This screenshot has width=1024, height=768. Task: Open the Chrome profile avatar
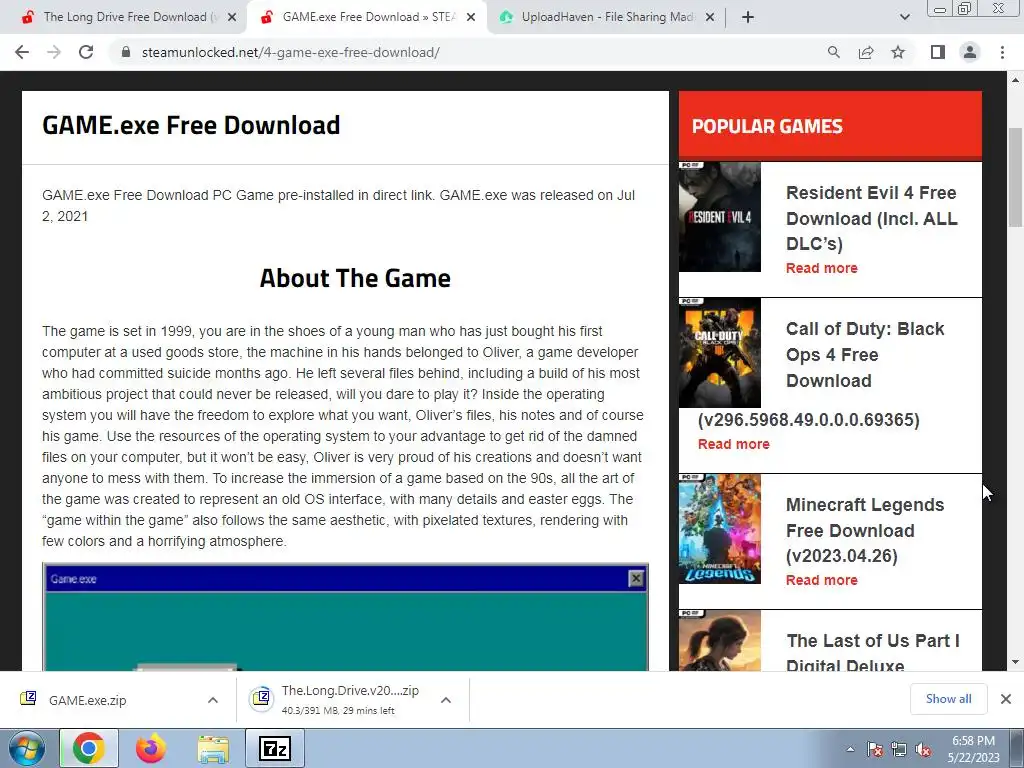970,52
